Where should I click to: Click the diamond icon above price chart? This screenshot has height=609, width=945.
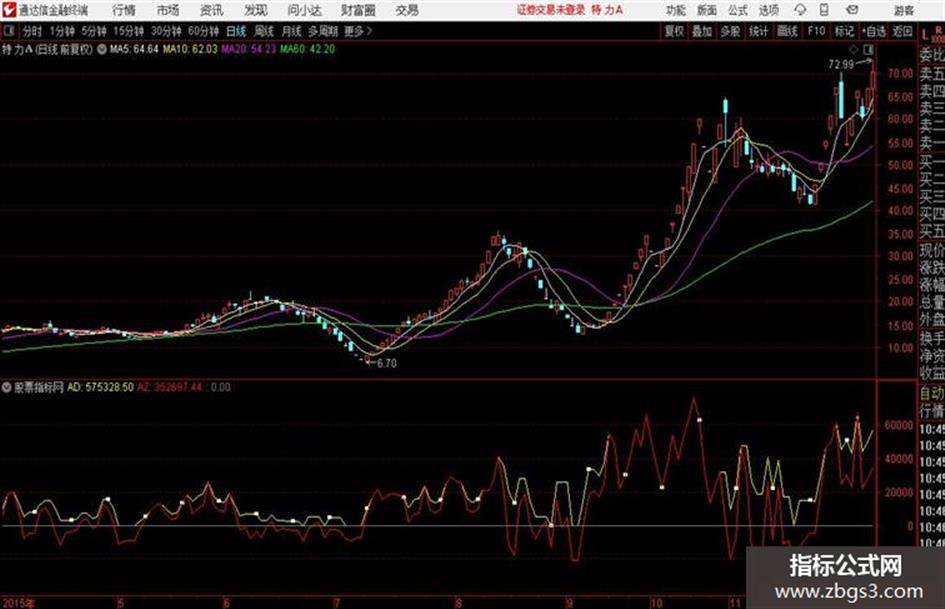853,49
